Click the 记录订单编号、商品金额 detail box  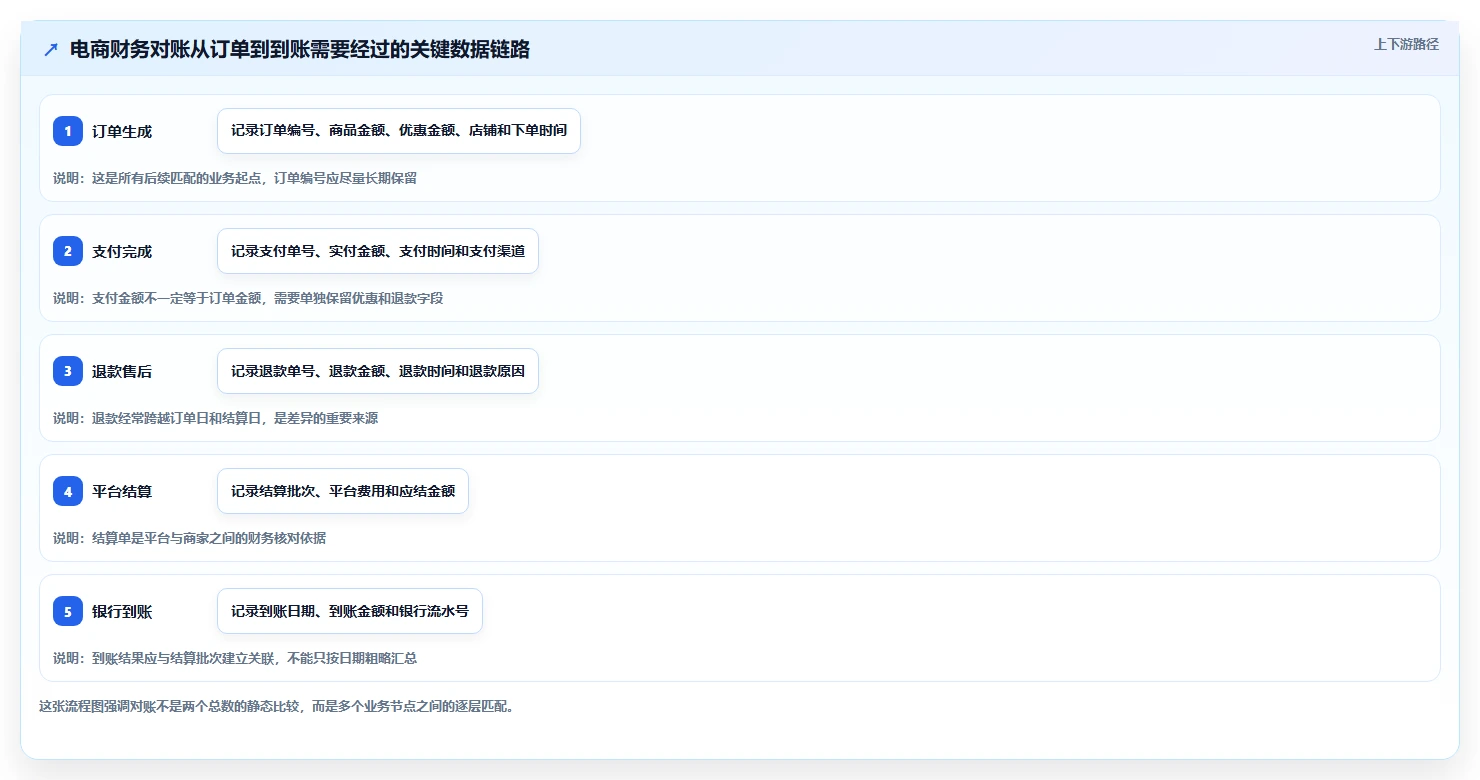399,131
